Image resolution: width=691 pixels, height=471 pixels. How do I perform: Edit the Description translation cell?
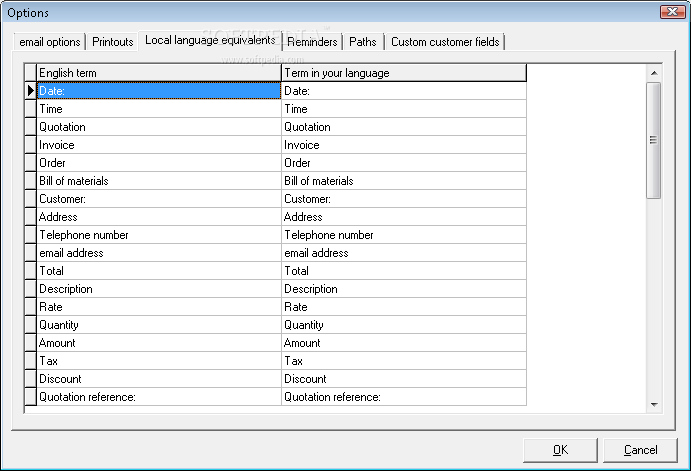tap(404, 289)
